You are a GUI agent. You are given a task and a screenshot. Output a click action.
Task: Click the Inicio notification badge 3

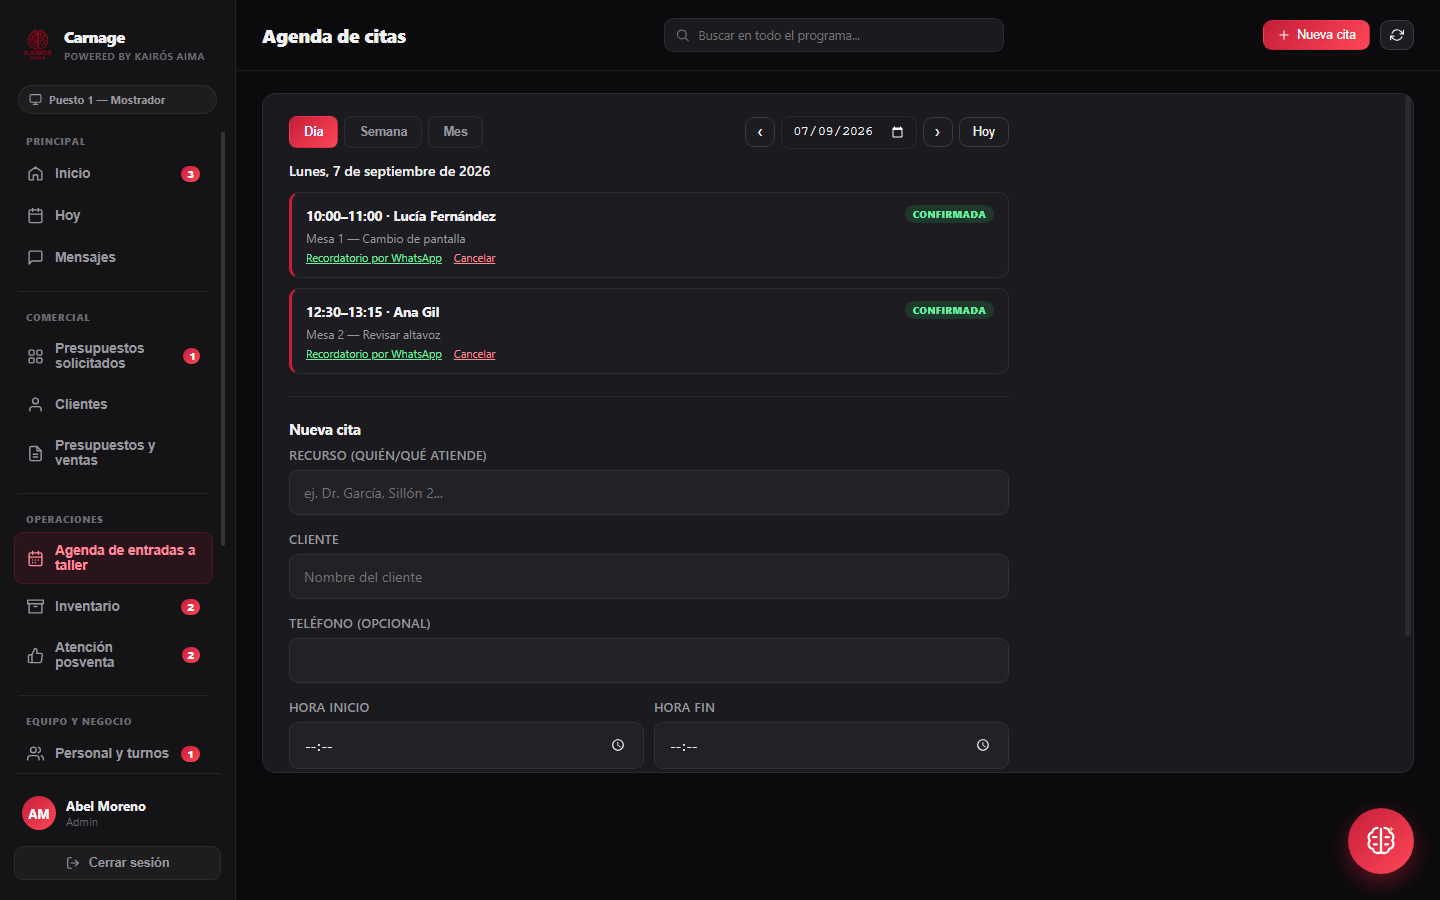click(x=190, y=174)
